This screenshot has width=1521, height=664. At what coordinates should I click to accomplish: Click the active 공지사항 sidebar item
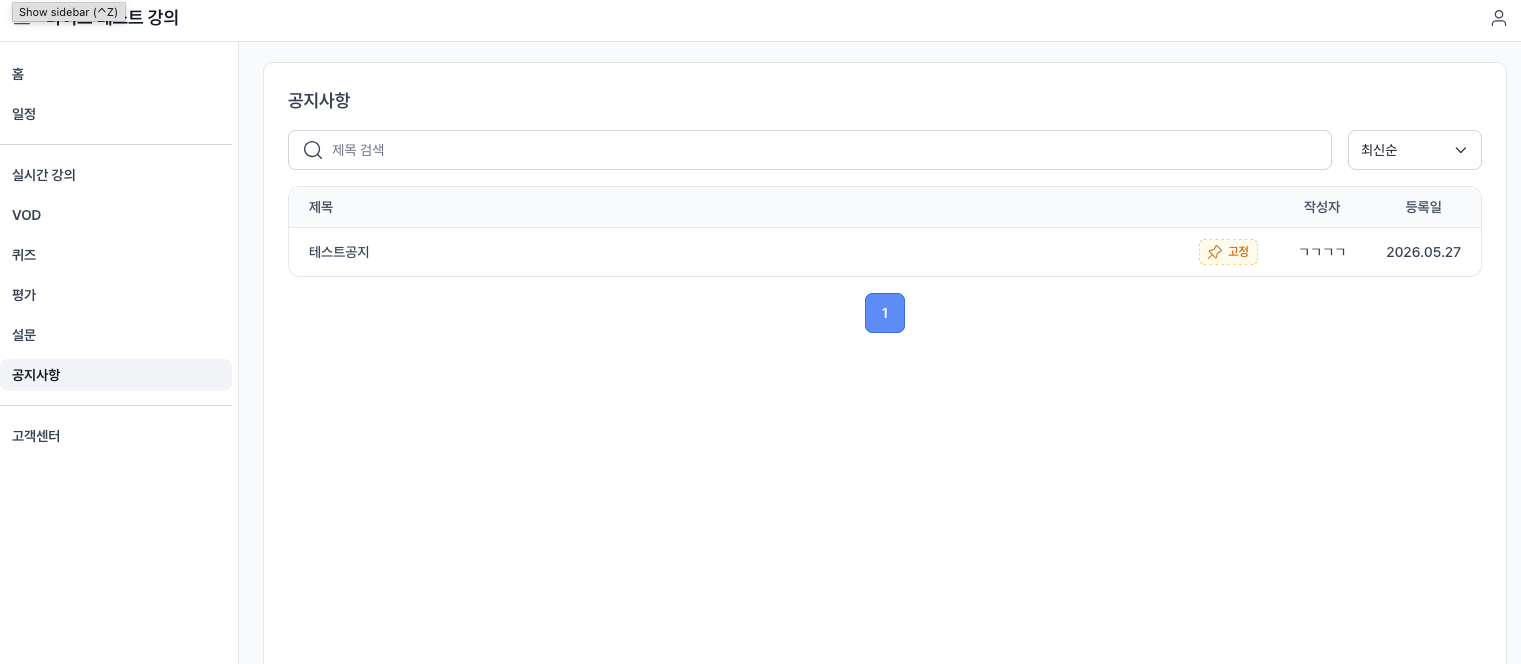pyautogui.click(x=116, y=375)
